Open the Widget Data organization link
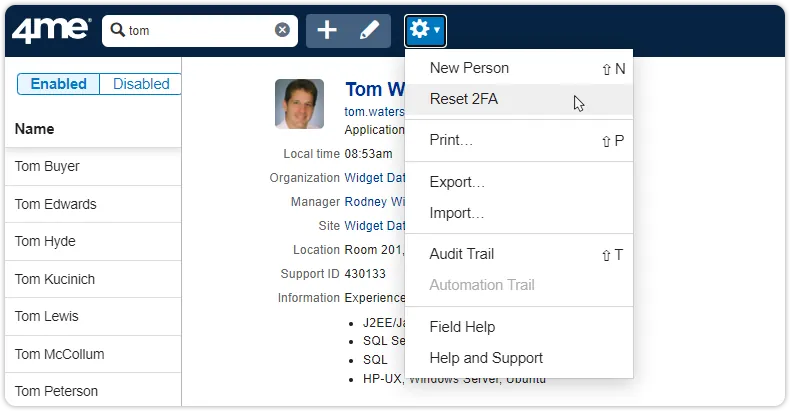The image size is (790, 411). (374, 178)
